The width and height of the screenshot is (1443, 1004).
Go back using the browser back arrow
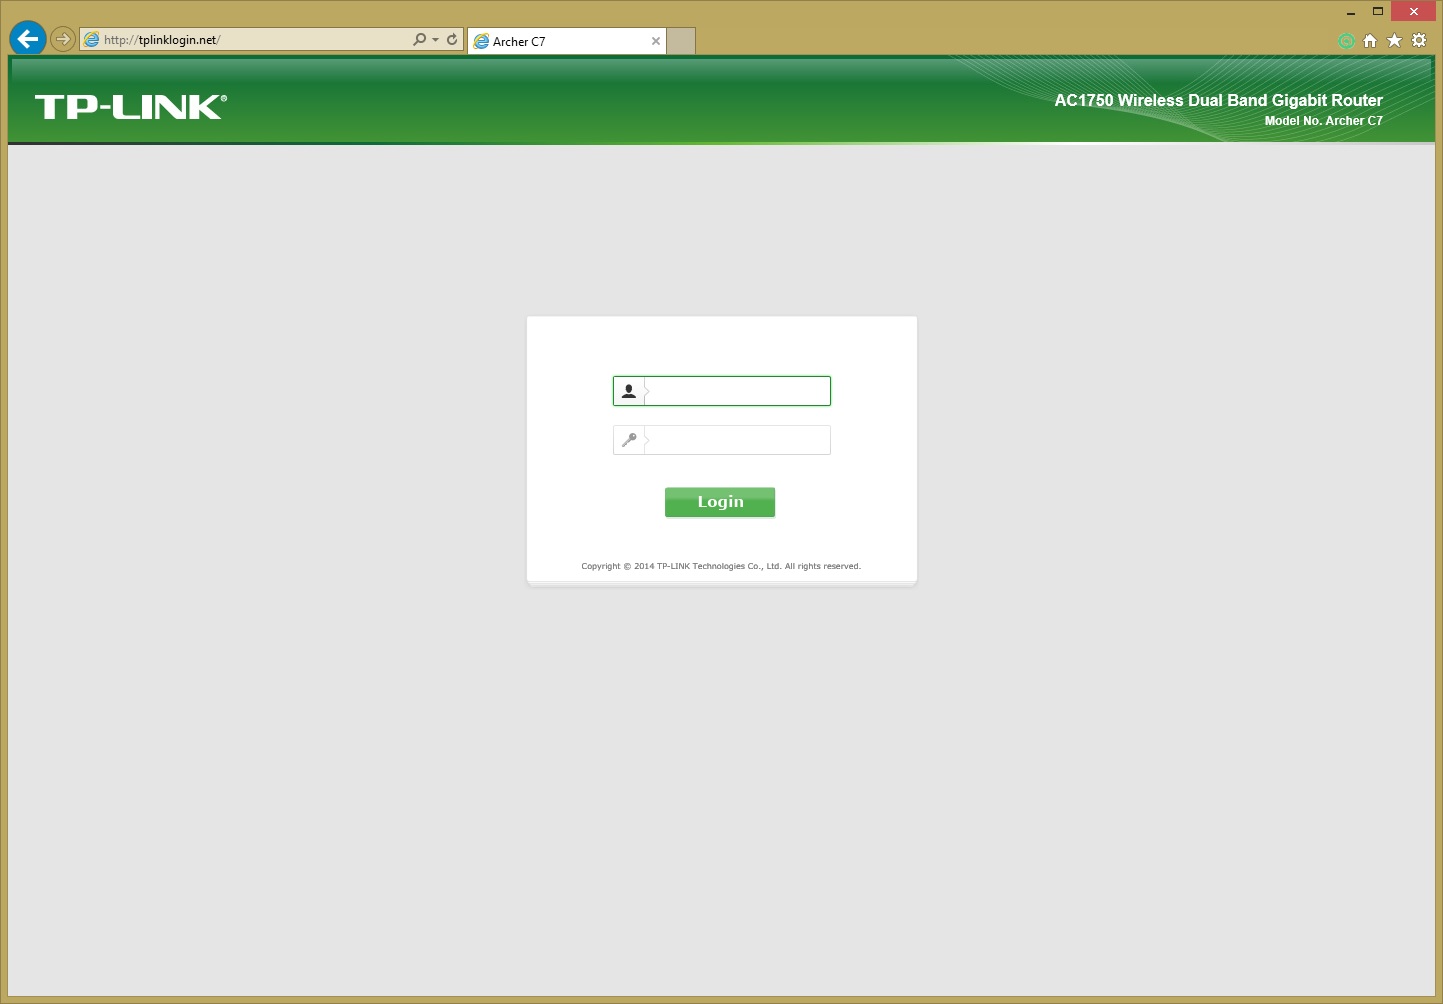point(28,39)
